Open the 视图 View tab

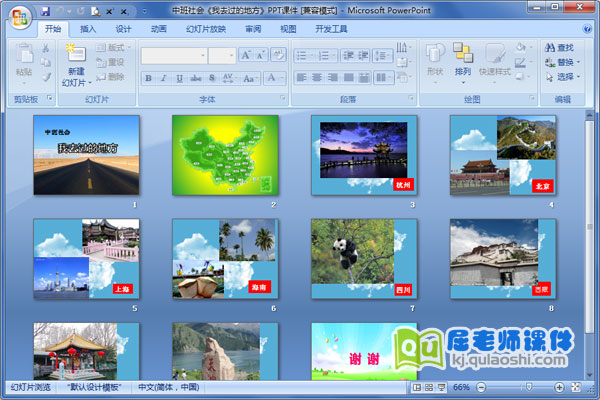tap(288, 29)
